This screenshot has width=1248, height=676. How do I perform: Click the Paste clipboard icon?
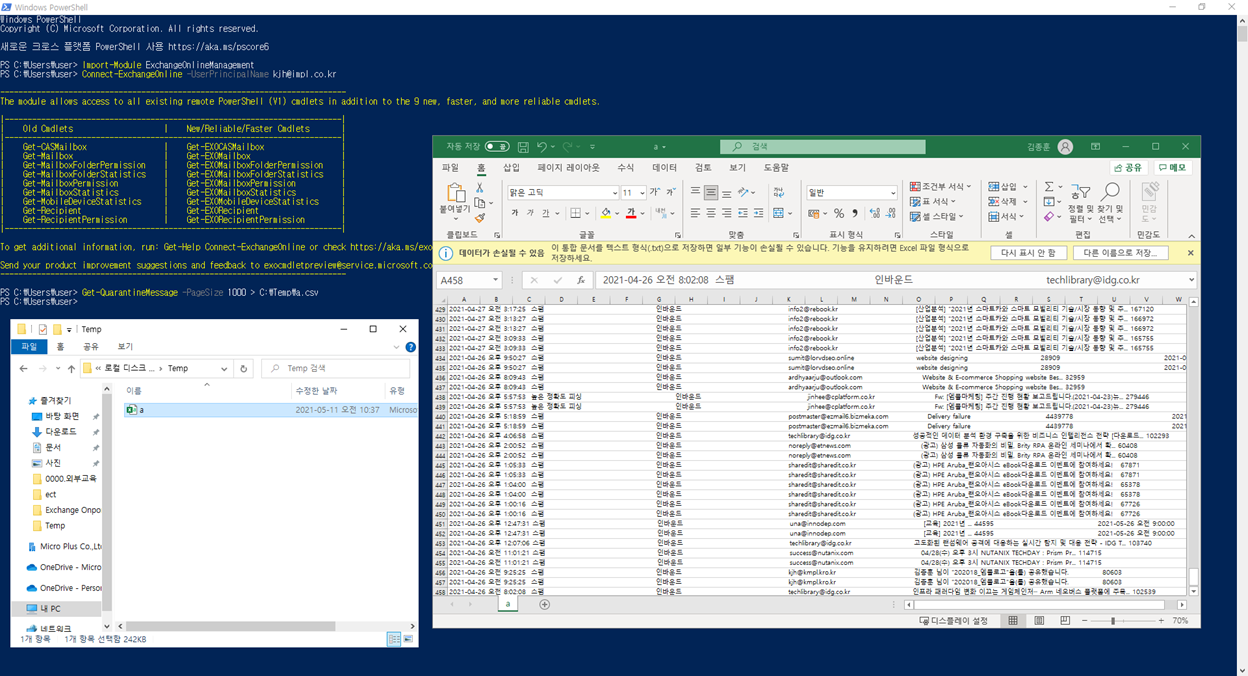tap(455, 192)
